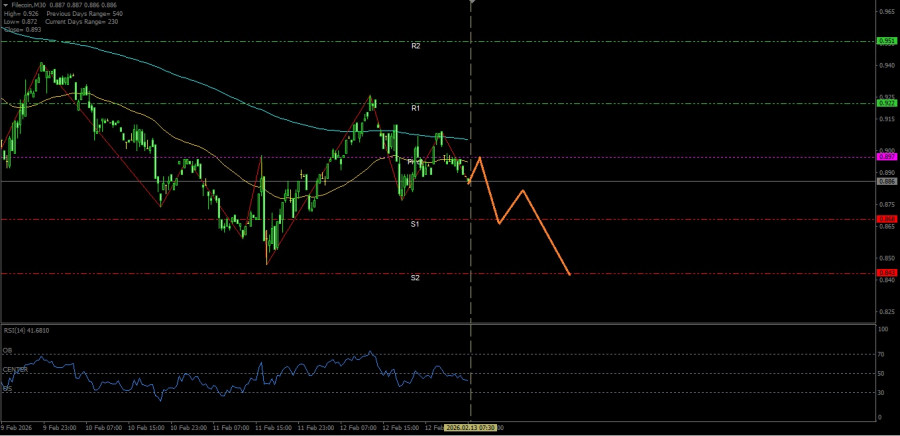Select the R1 resistance level label
The image size is (900, 436).
coord(415,107)
